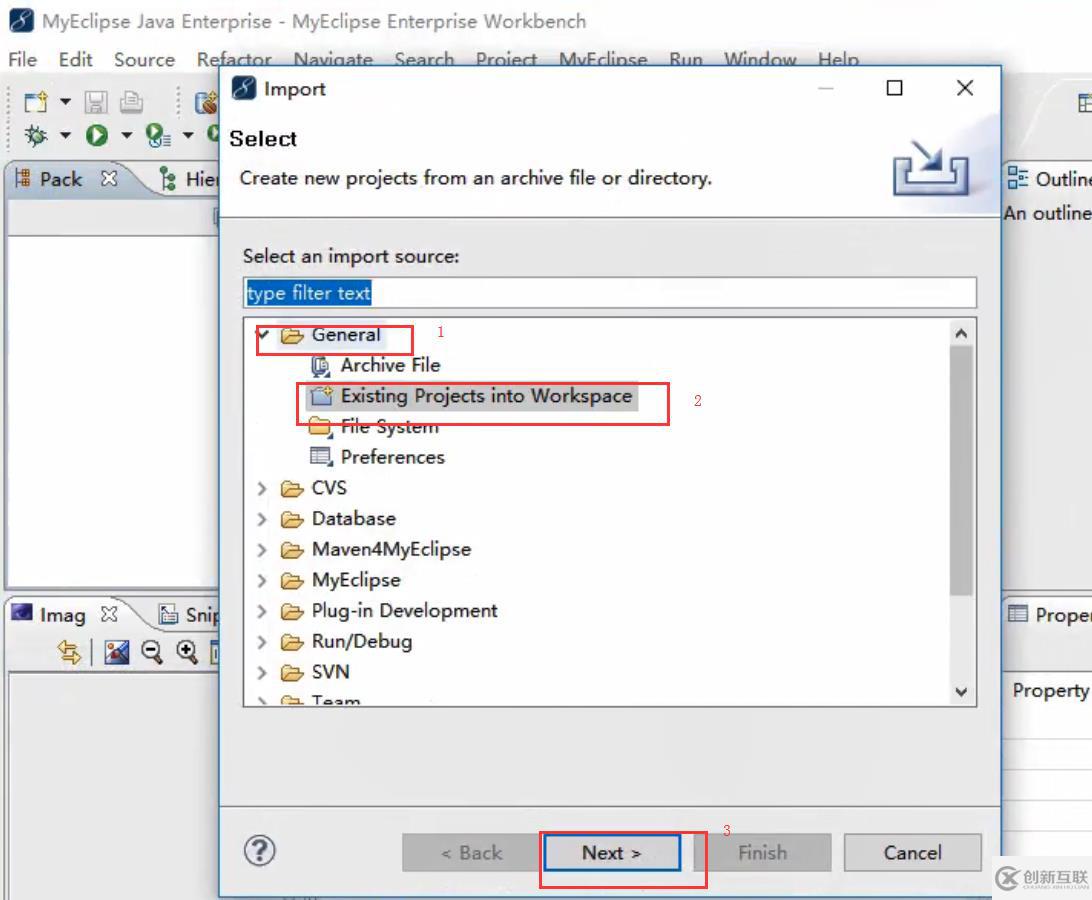
Task: Click the Finish button
Action: (x=763, y=853)
